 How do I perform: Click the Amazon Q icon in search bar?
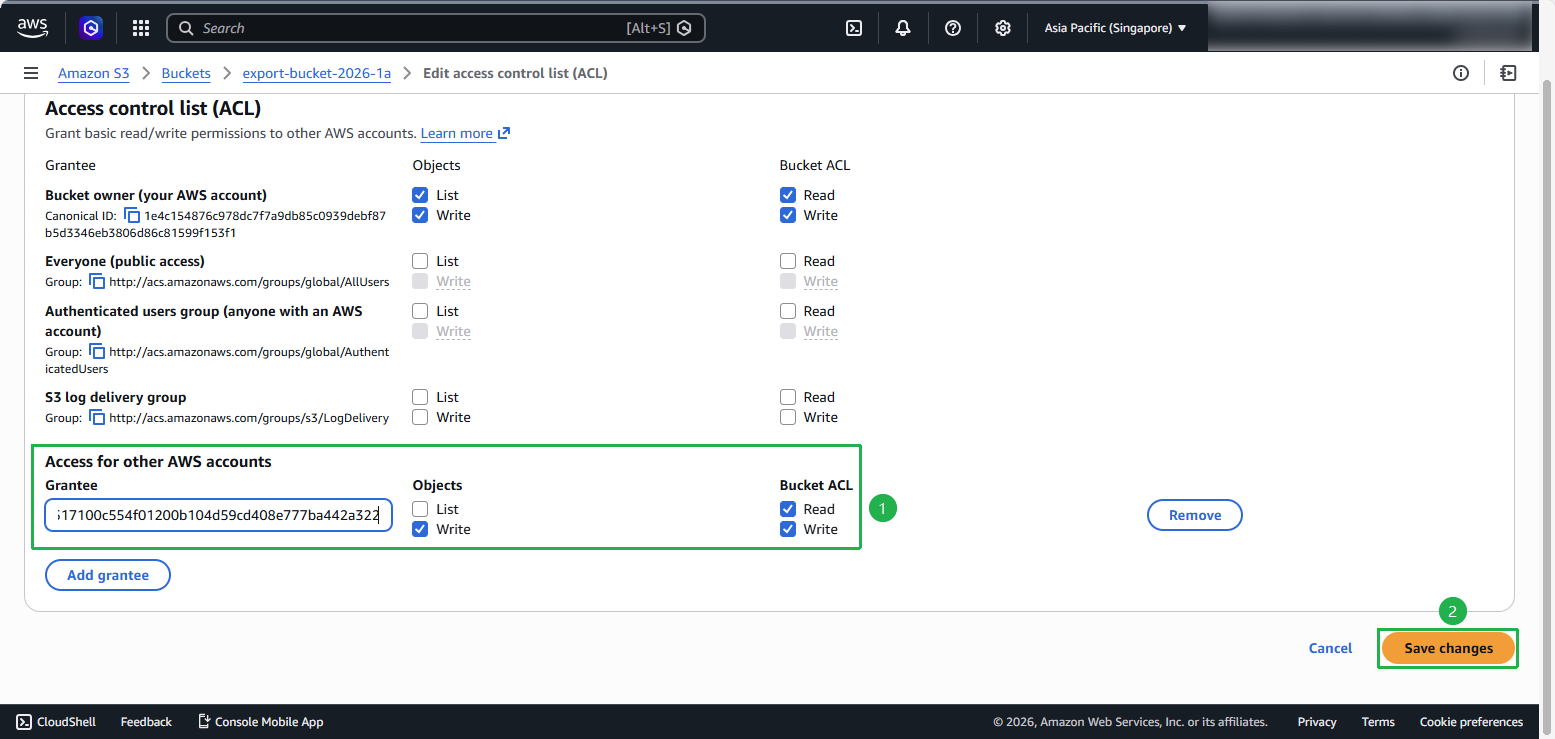point(684,28)
